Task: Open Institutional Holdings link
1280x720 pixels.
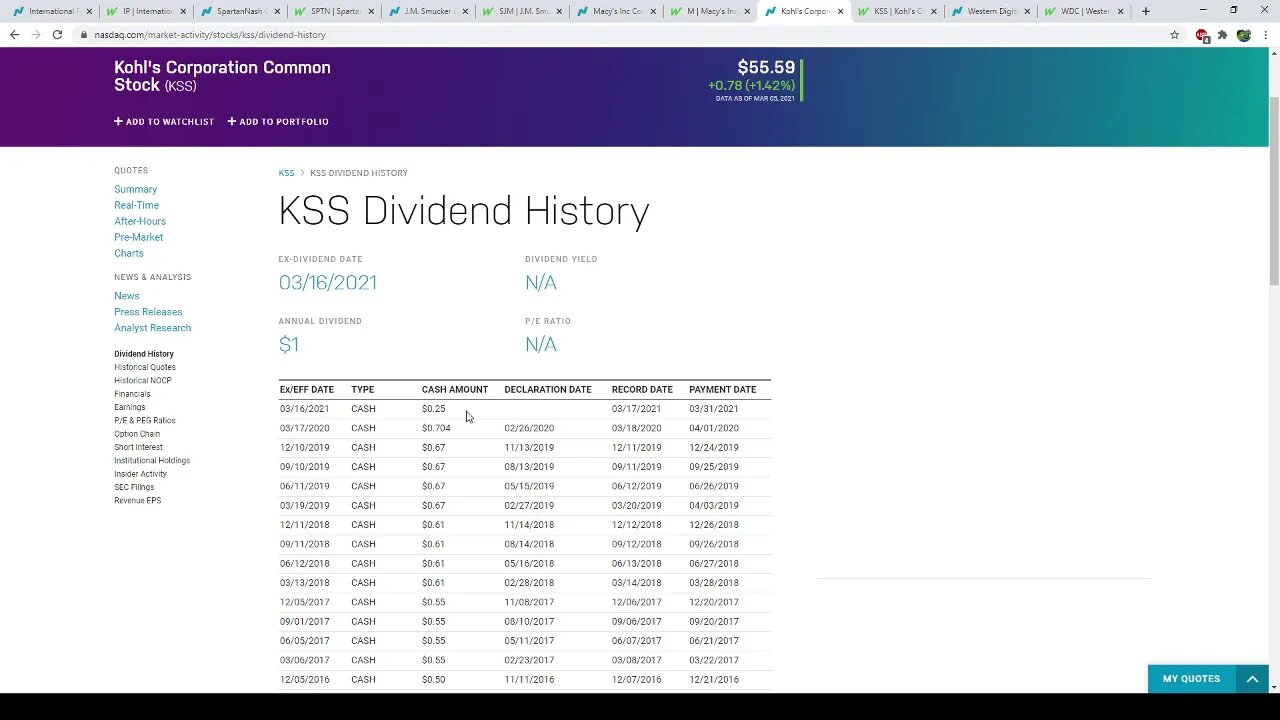Action: tap(152, 460)
